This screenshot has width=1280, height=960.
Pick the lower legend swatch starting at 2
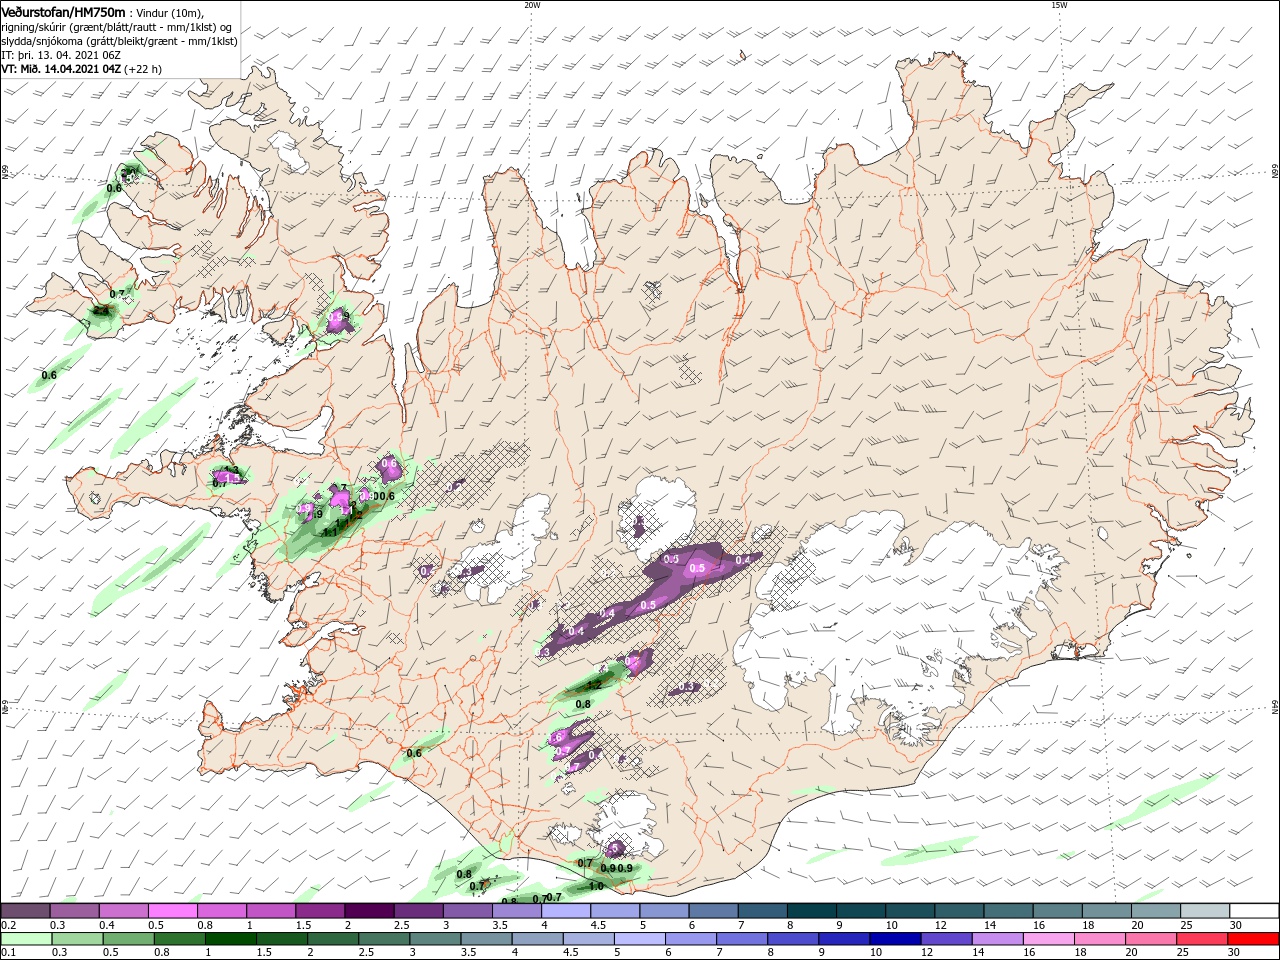coord(332,939)
